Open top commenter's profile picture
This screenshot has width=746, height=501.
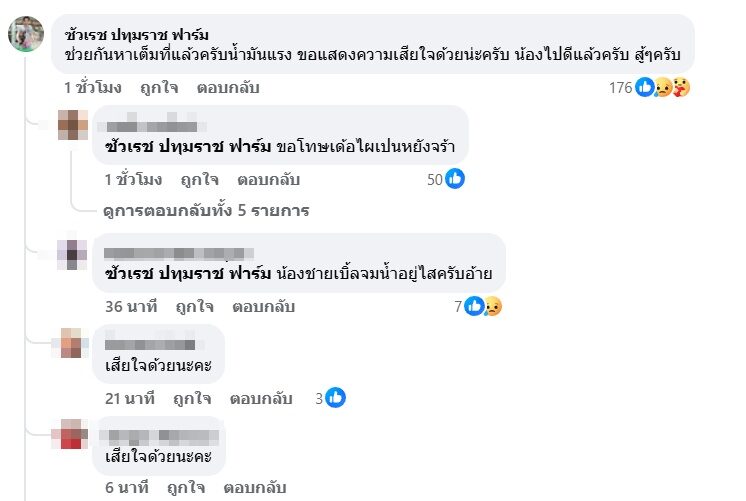coord(25,34)
